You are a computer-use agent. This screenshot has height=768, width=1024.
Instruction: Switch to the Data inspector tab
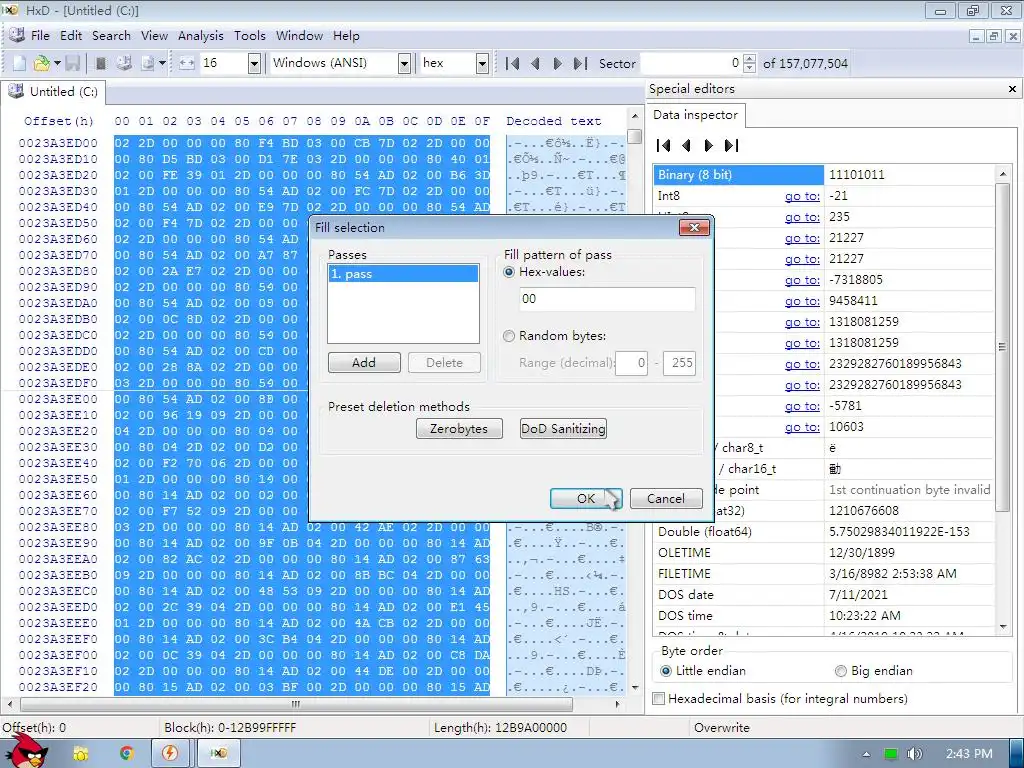[696, 115]
